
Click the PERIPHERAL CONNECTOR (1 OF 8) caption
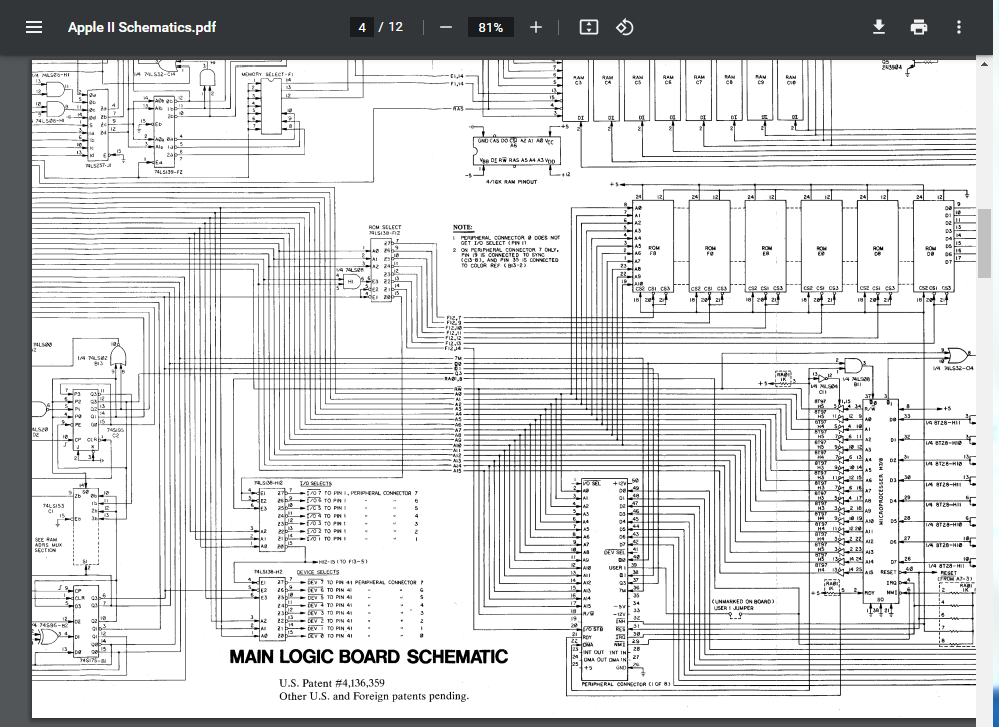click(625, 684)
